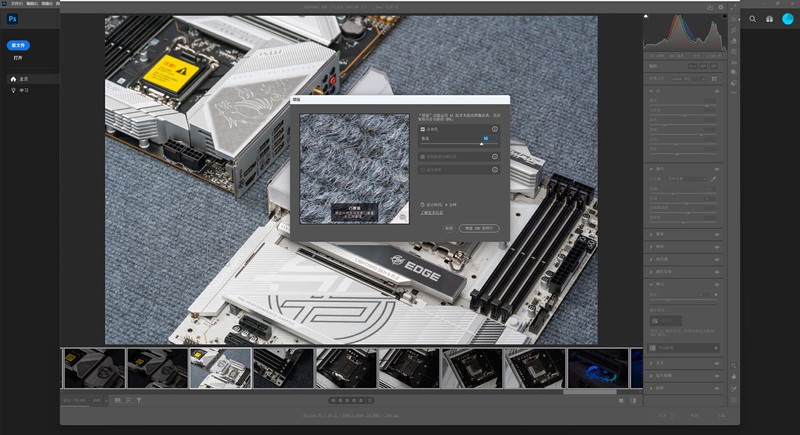Open the profile dropdown
This screenshot has height=435, width=800.
coord(689,79)
